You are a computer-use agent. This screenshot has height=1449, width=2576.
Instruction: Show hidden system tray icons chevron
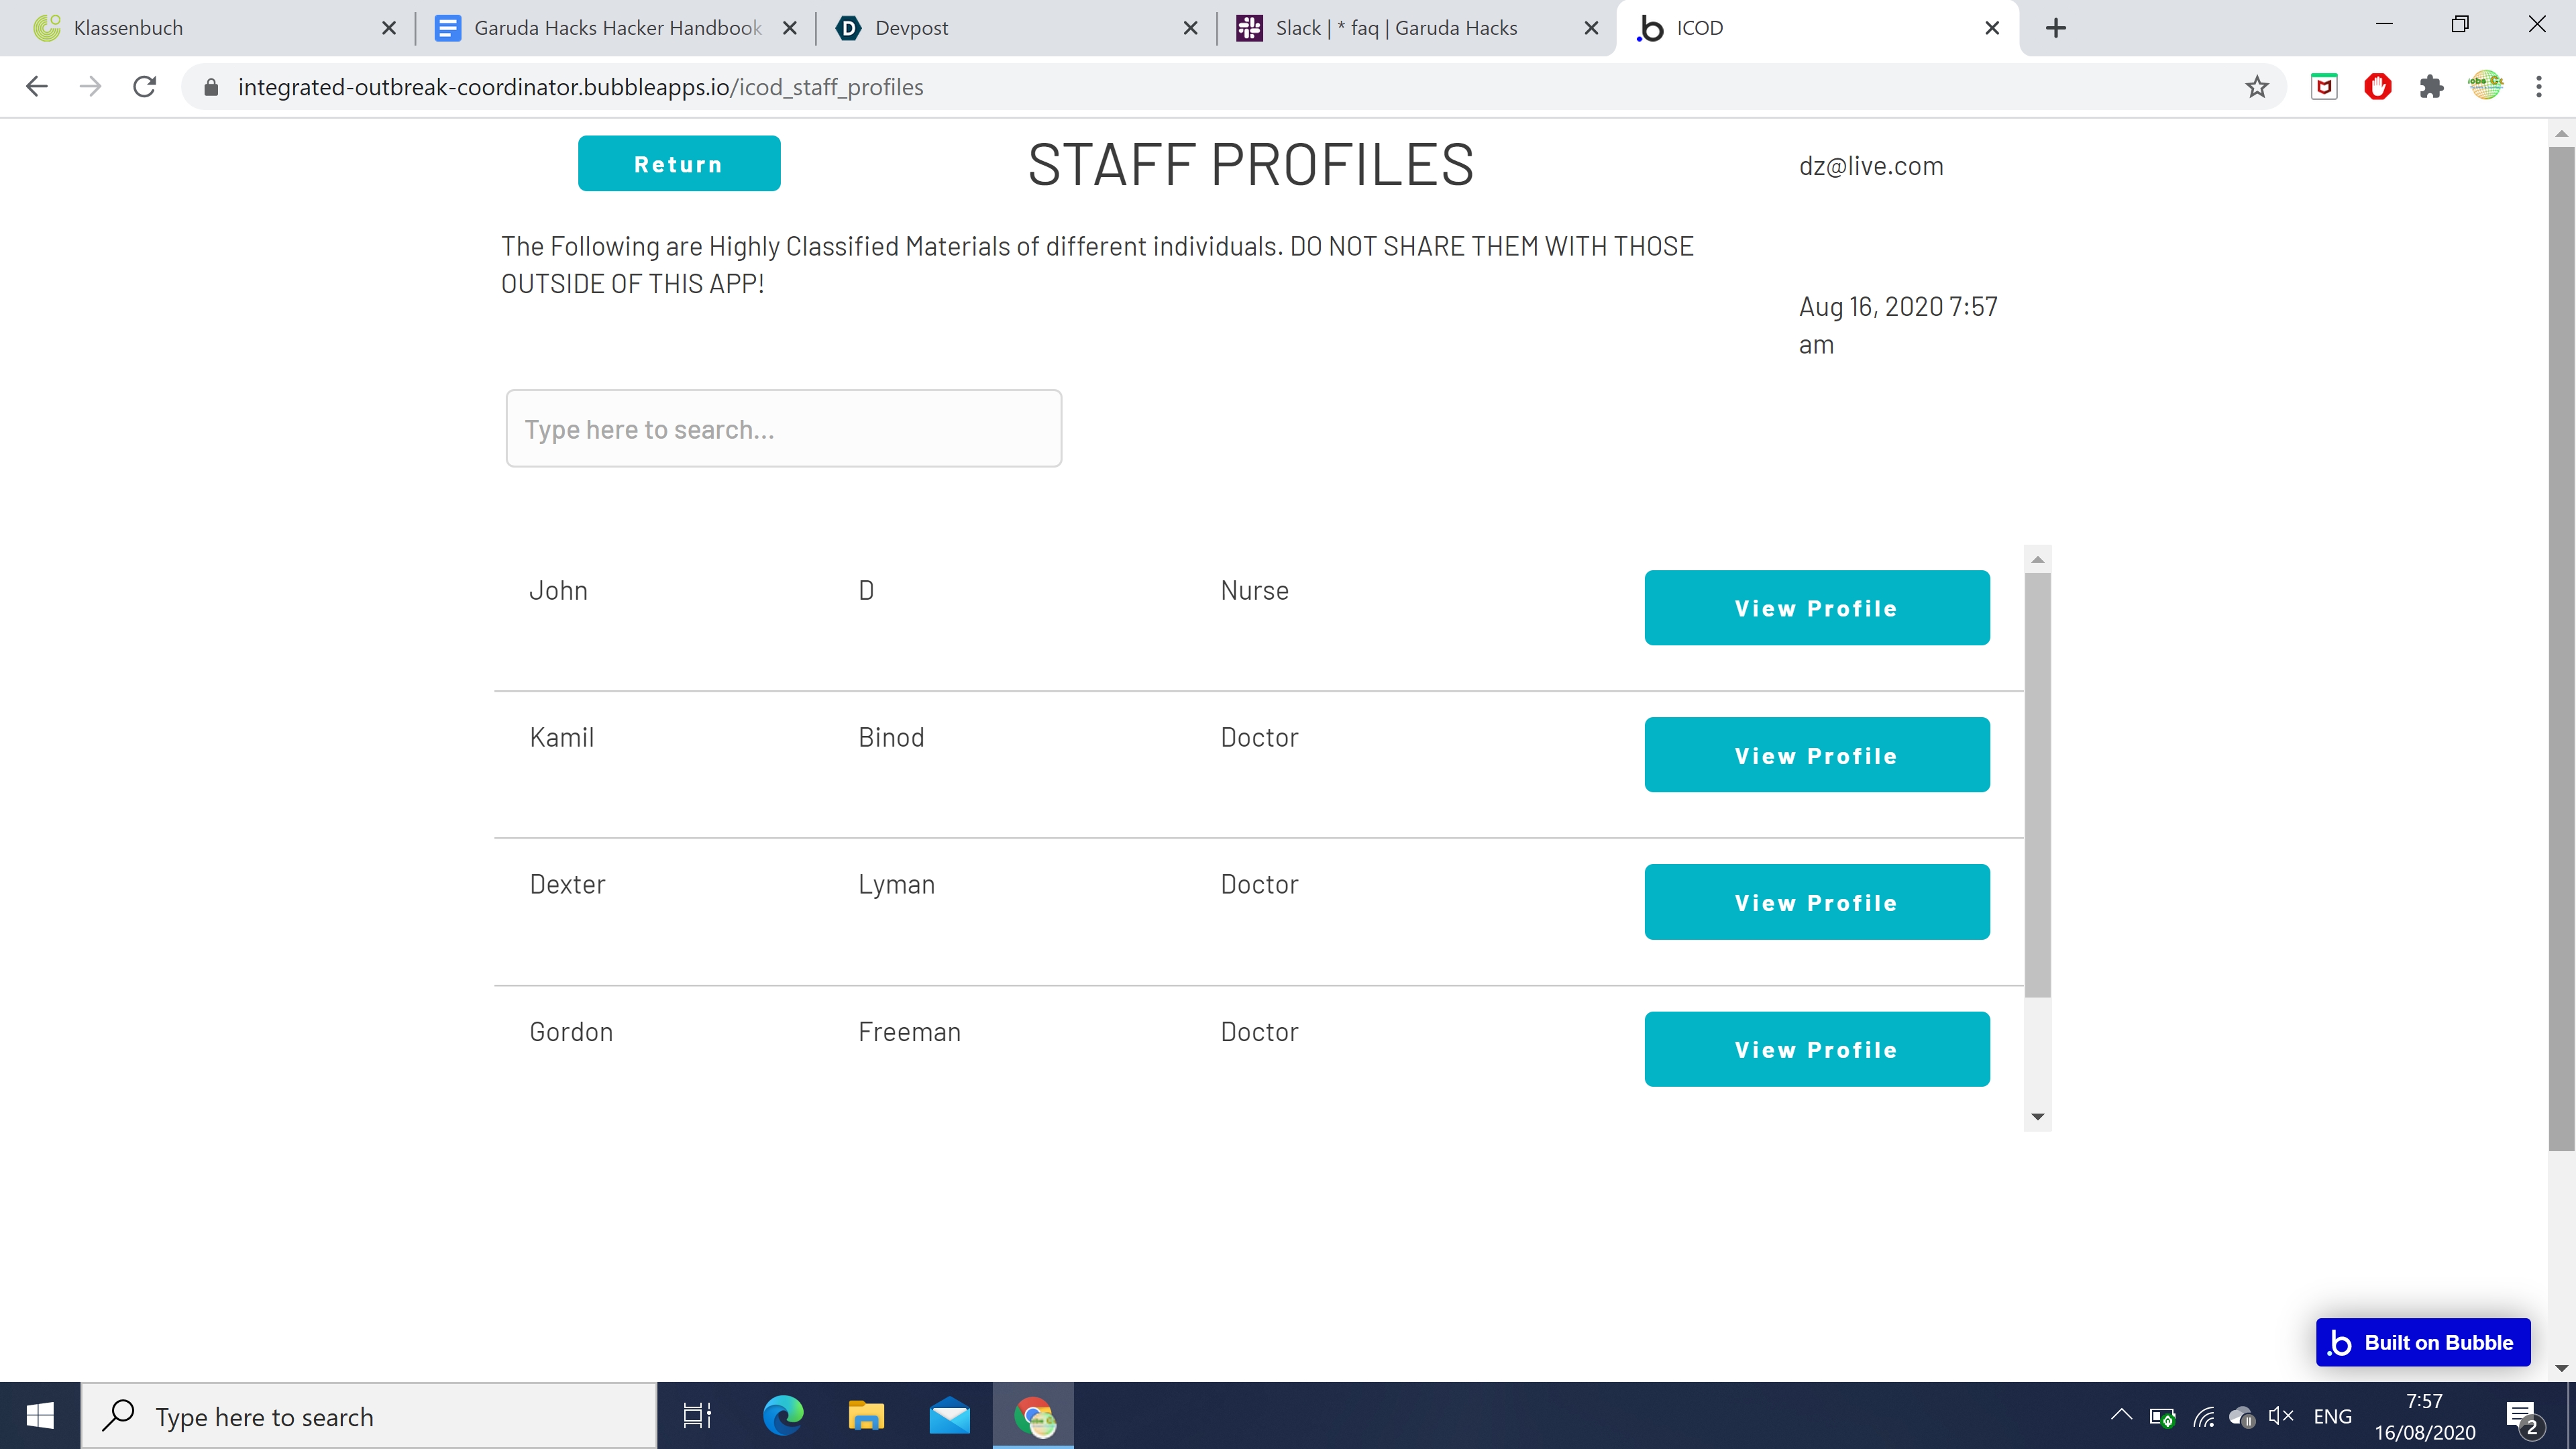2120,1415
